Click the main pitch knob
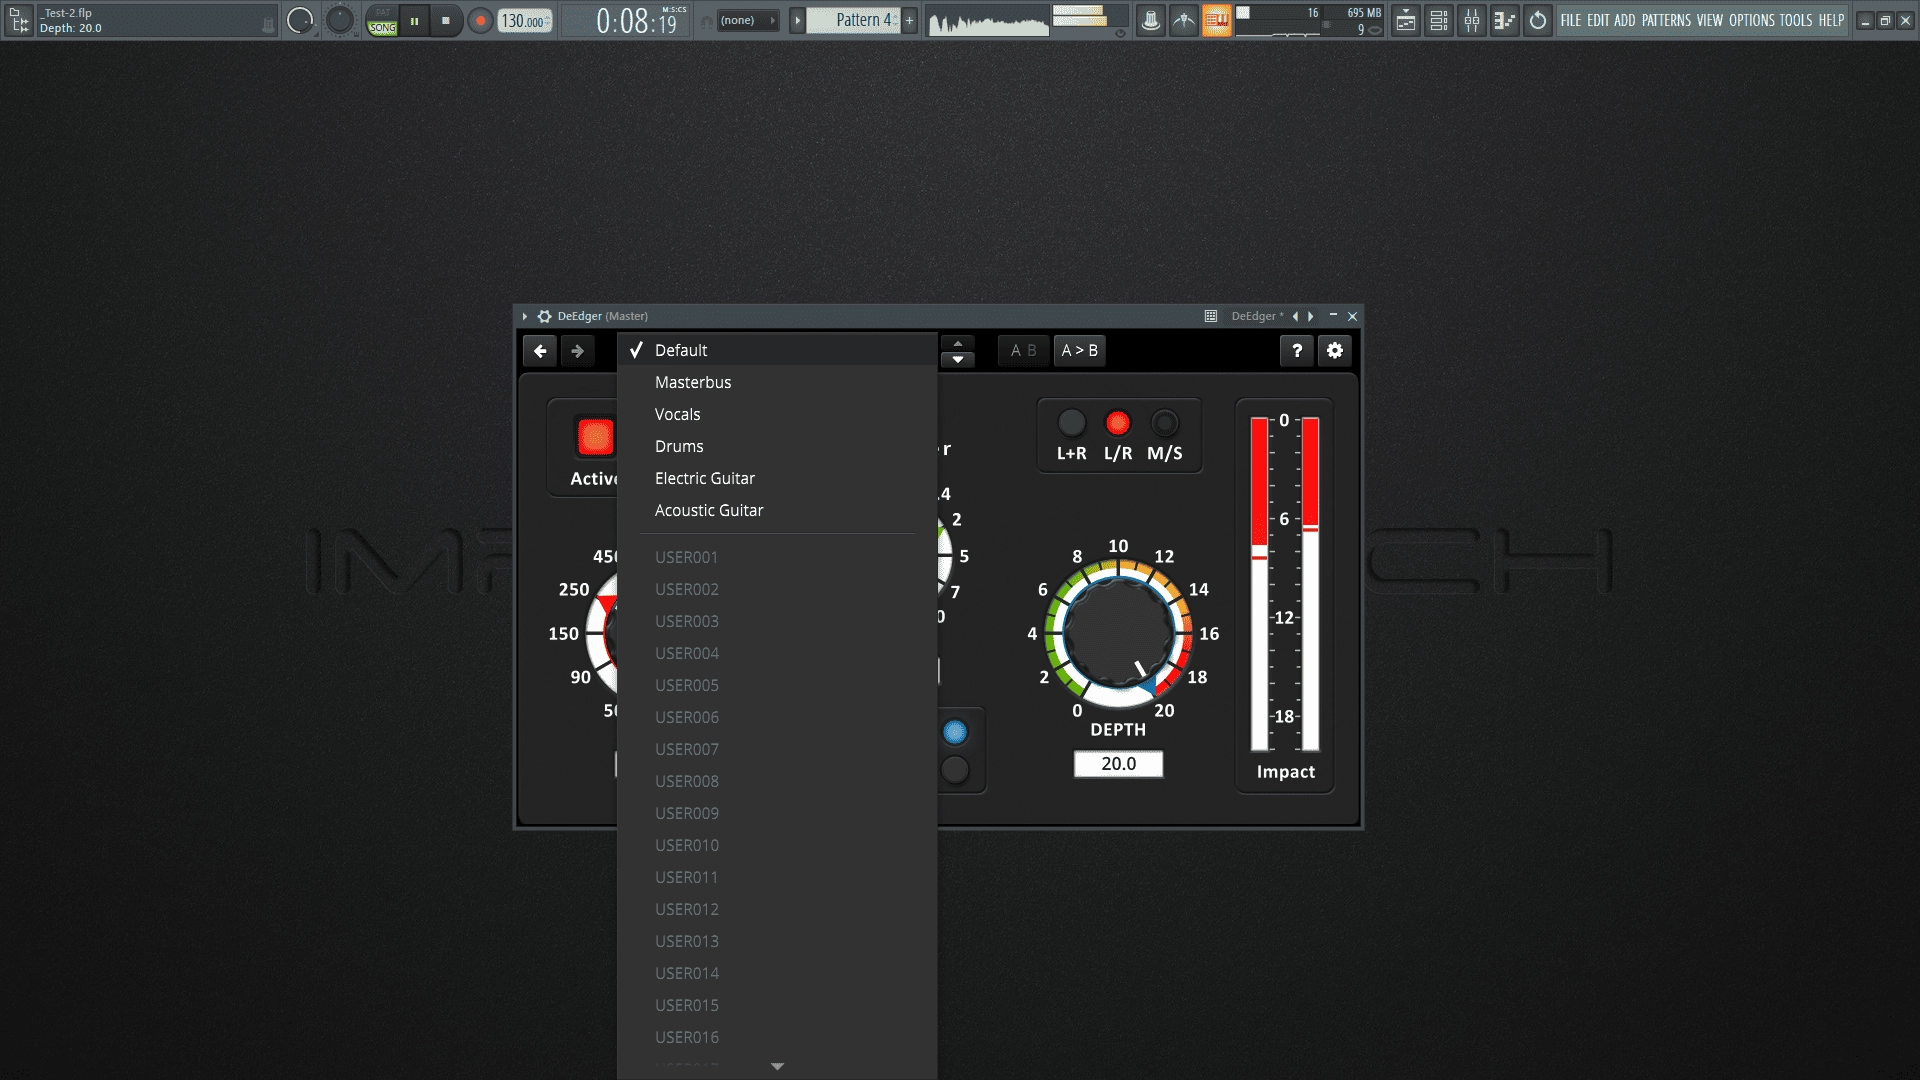The height and width of the screenshot is (1080, 1920). click(340, 20)
